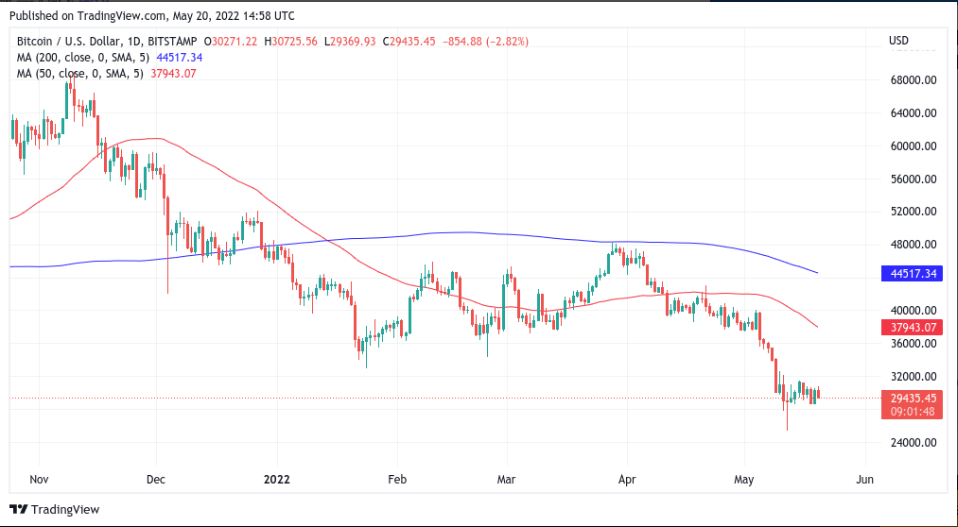Click the 48000.00 price axis label
This screenshot has height=527, width=958.
tap(912, 244)
